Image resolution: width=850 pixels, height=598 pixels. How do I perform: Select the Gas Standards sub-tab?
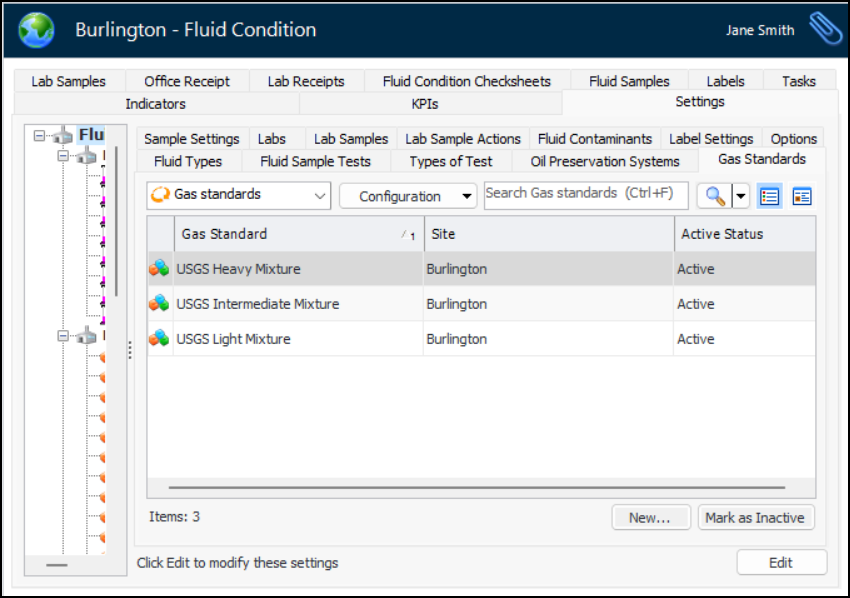pos(762,159)
